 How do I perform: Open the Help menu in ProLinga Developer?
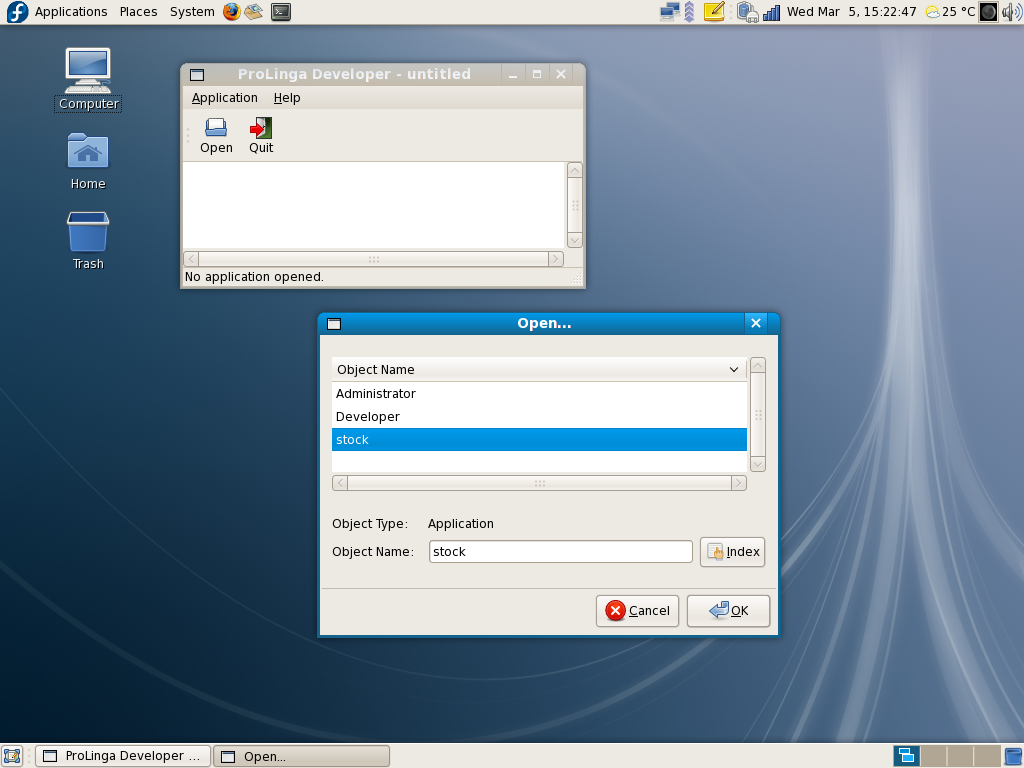pyautogui.click(x=287, y=98)
